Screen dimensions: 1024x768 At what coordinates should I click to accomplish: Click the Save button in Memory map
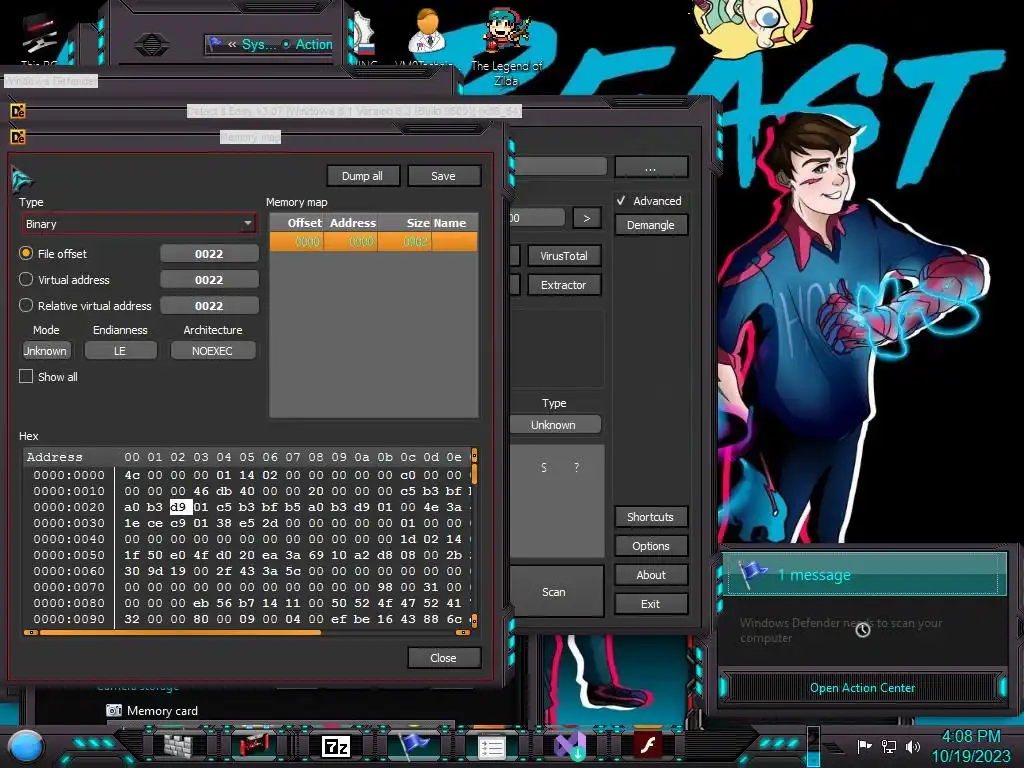pos(443,176)
